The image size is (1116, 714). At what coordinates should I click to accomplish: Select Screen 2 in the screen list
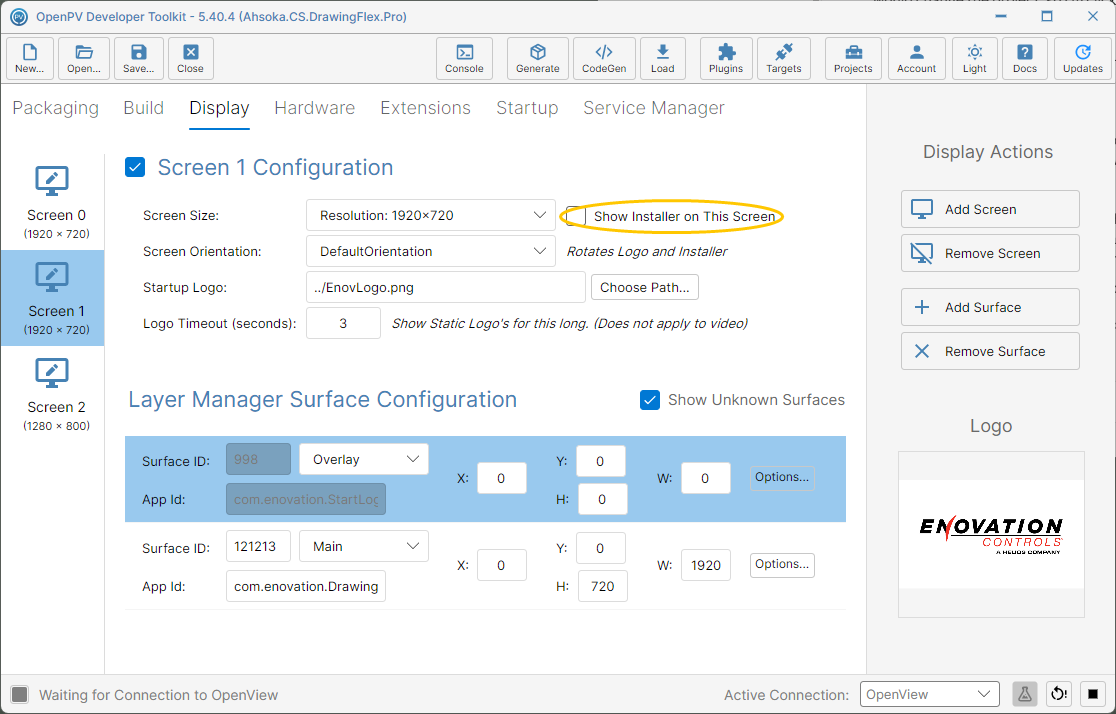53,394
